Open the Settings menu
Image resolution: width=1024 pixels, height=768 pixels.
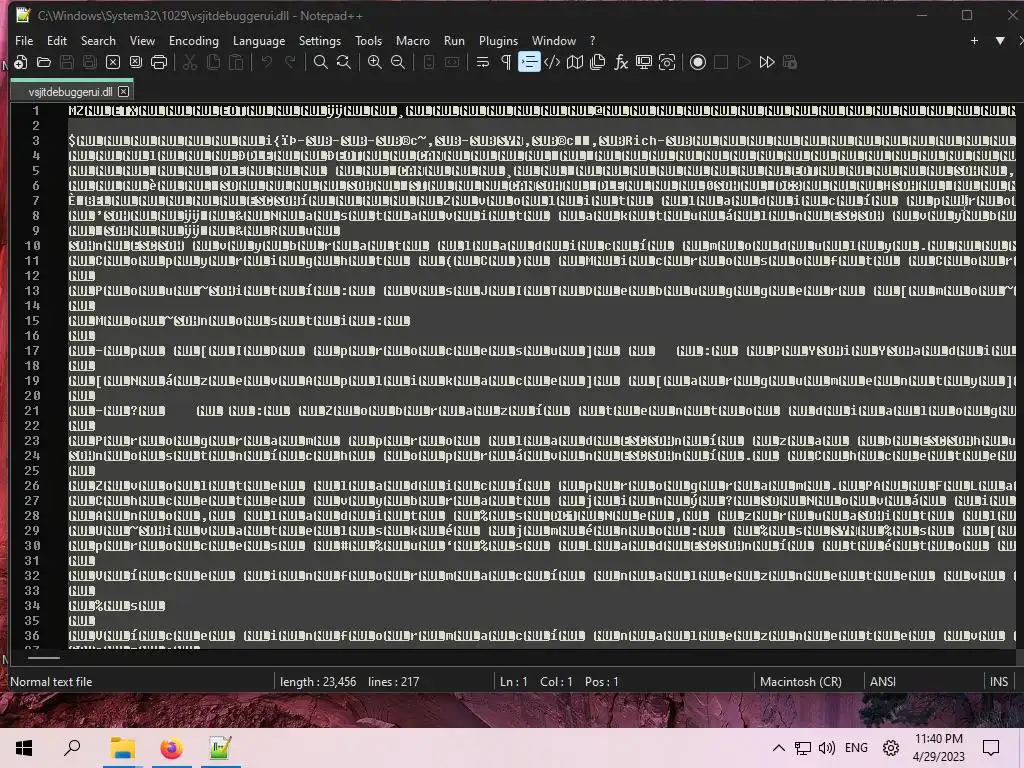point(320,40)
